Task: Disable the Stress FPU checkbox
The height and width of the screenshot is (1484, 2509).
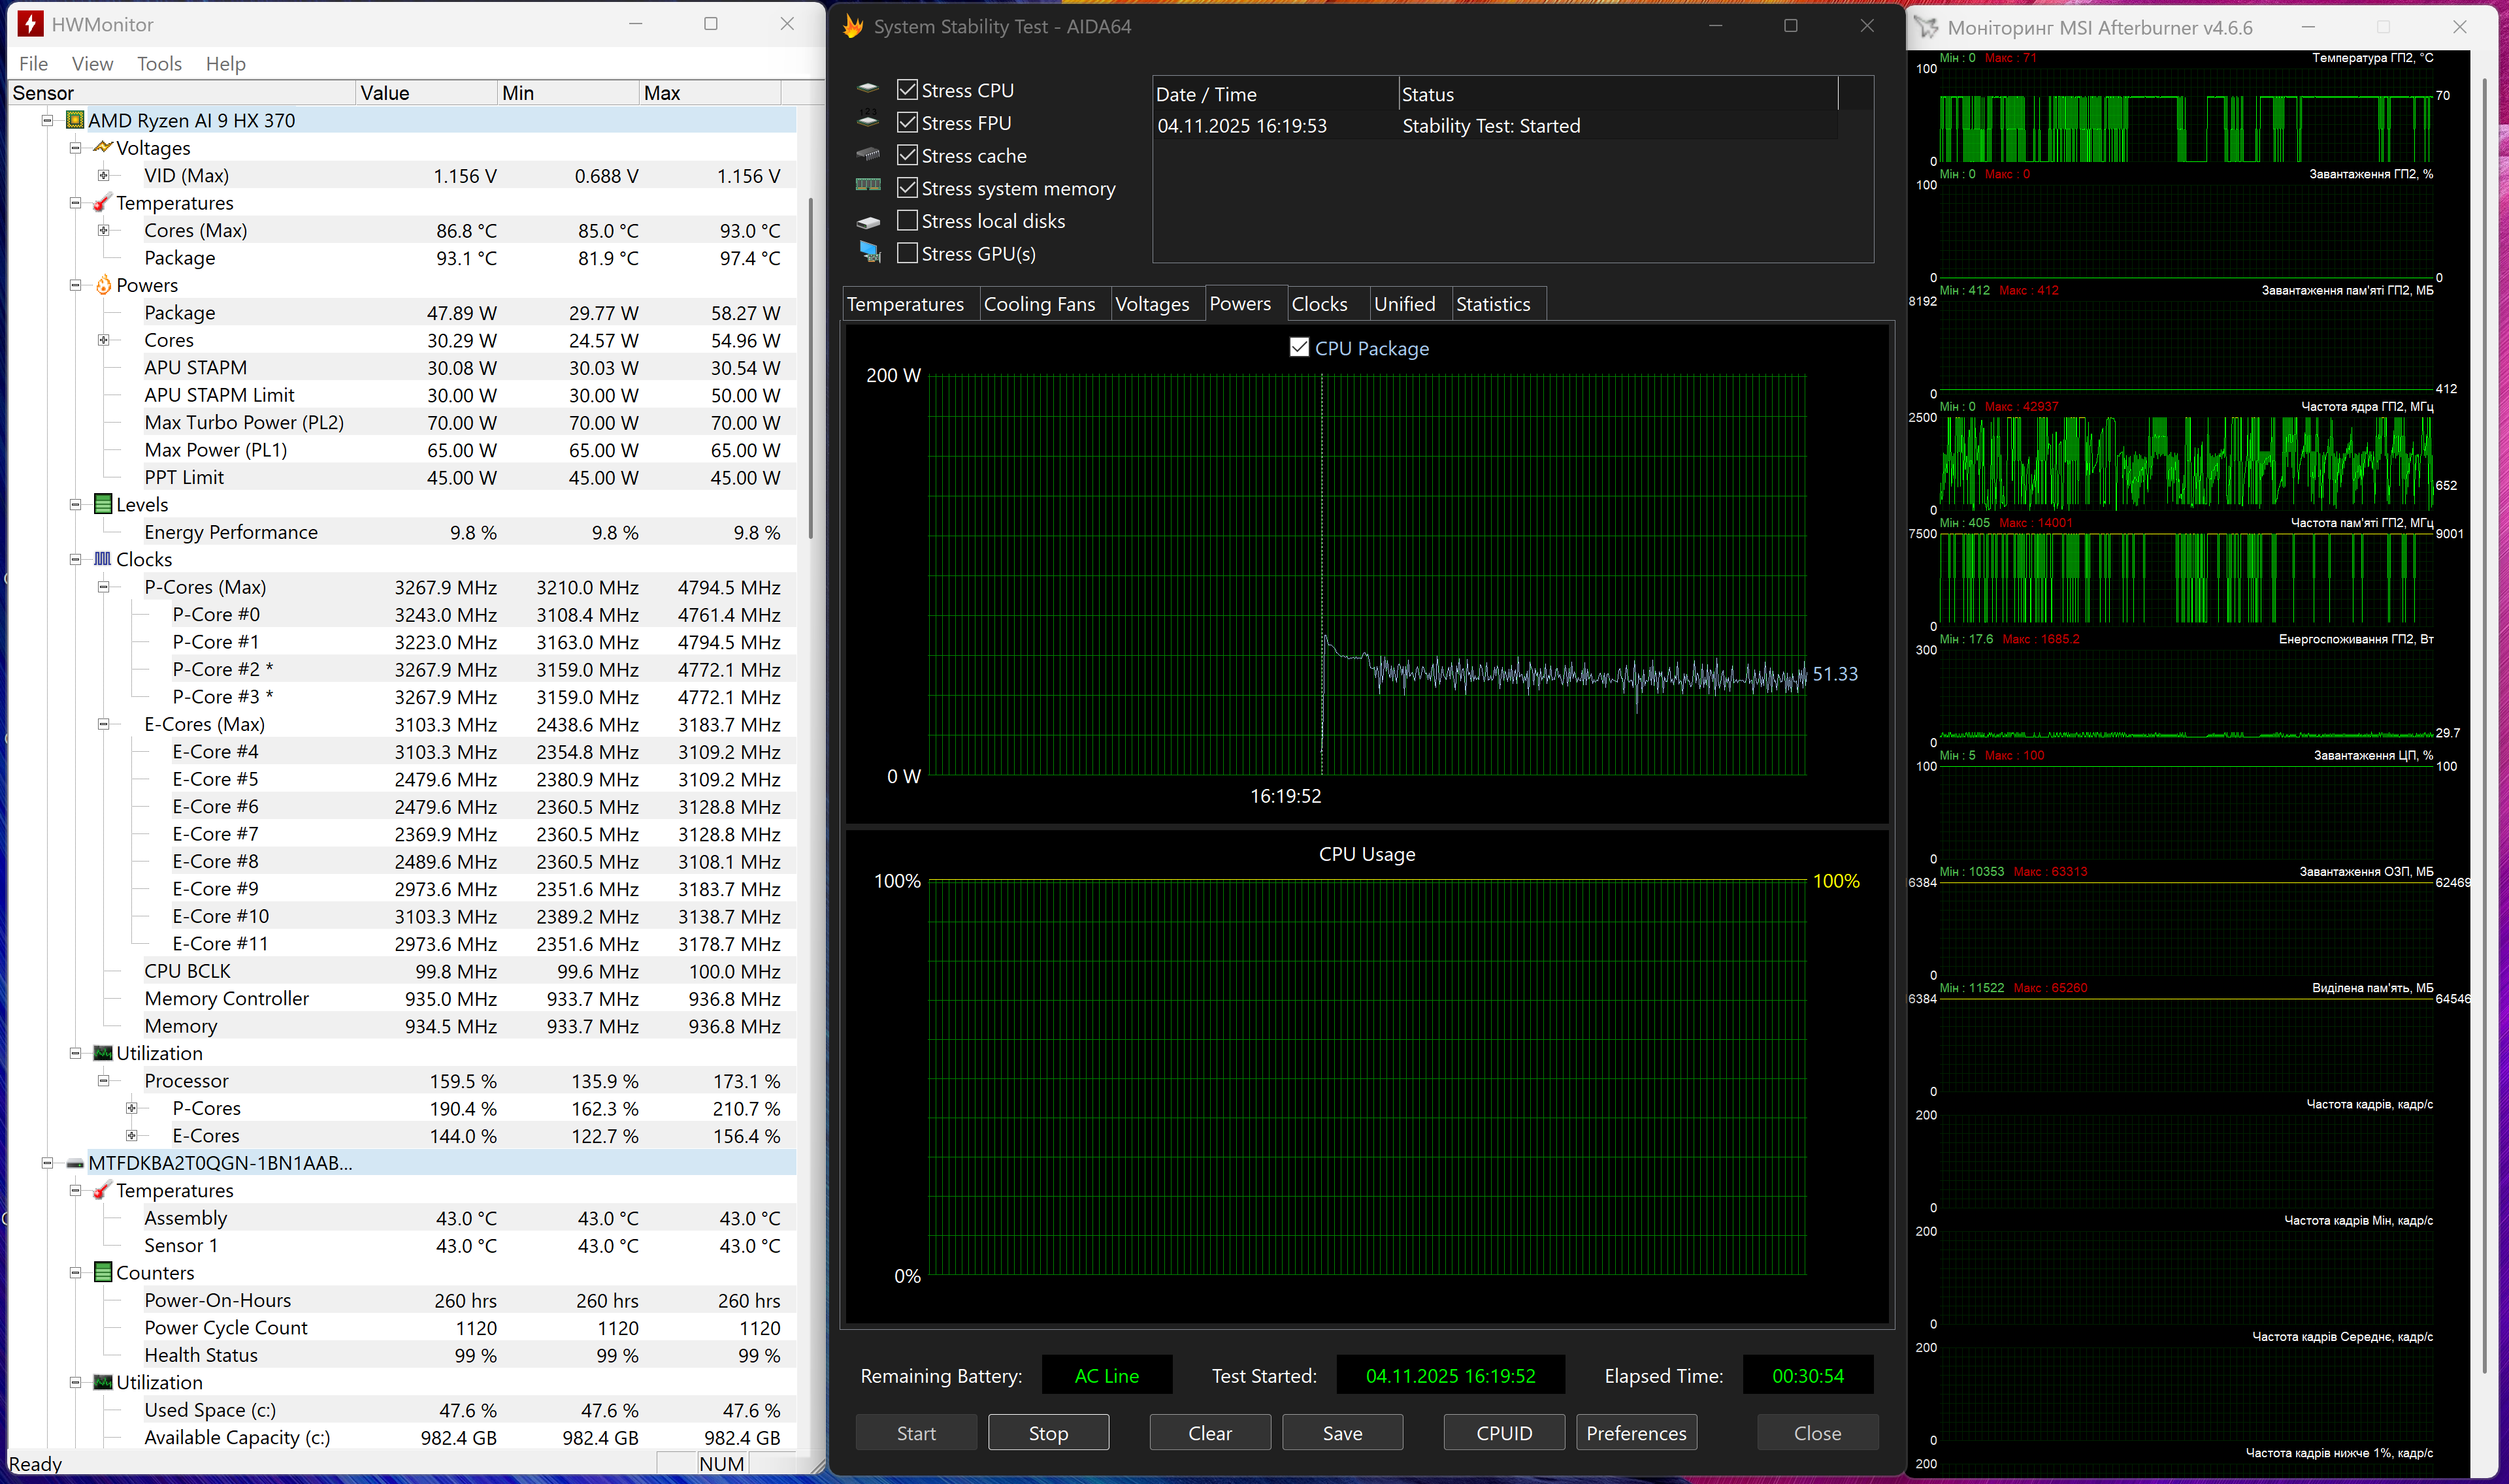Action: [907, 122]
